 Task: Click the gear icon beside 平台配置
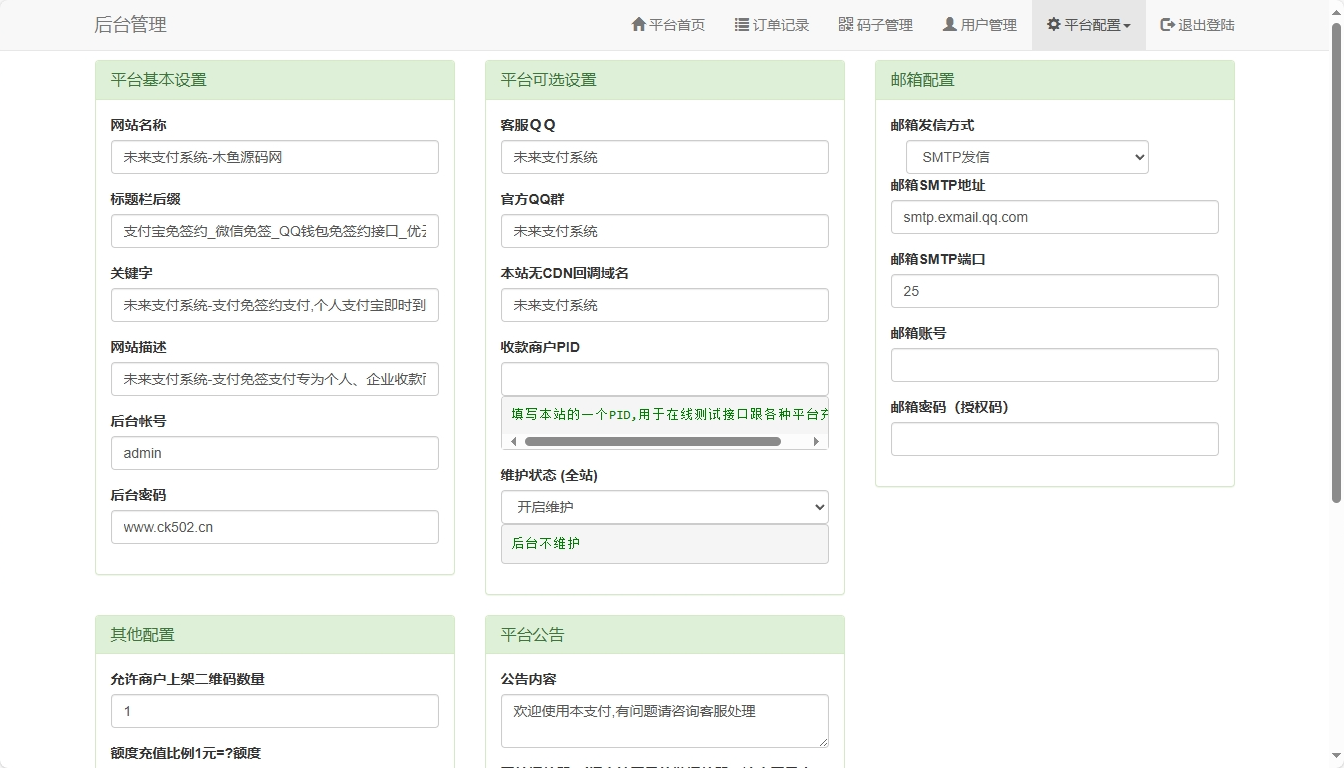pos(1053,24)
